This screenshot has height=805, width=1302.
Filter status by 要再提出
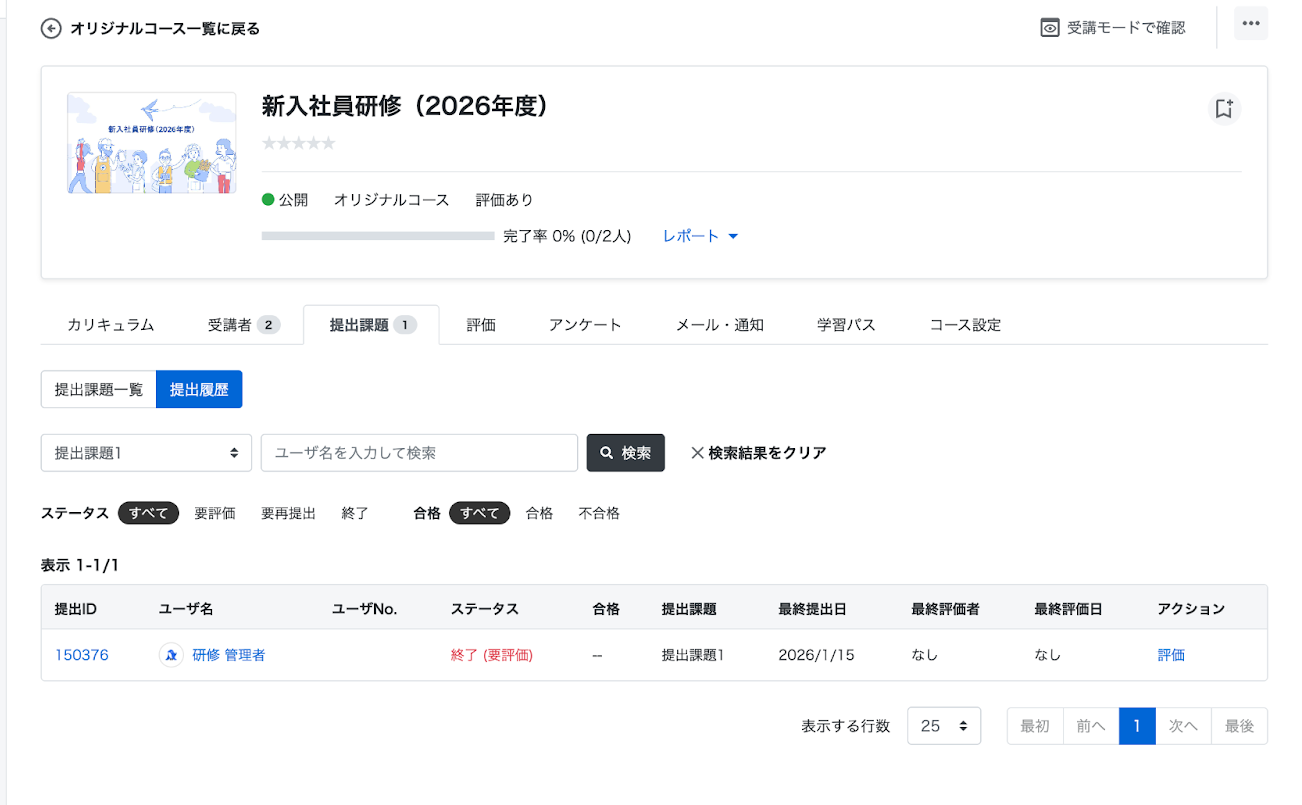288,513
